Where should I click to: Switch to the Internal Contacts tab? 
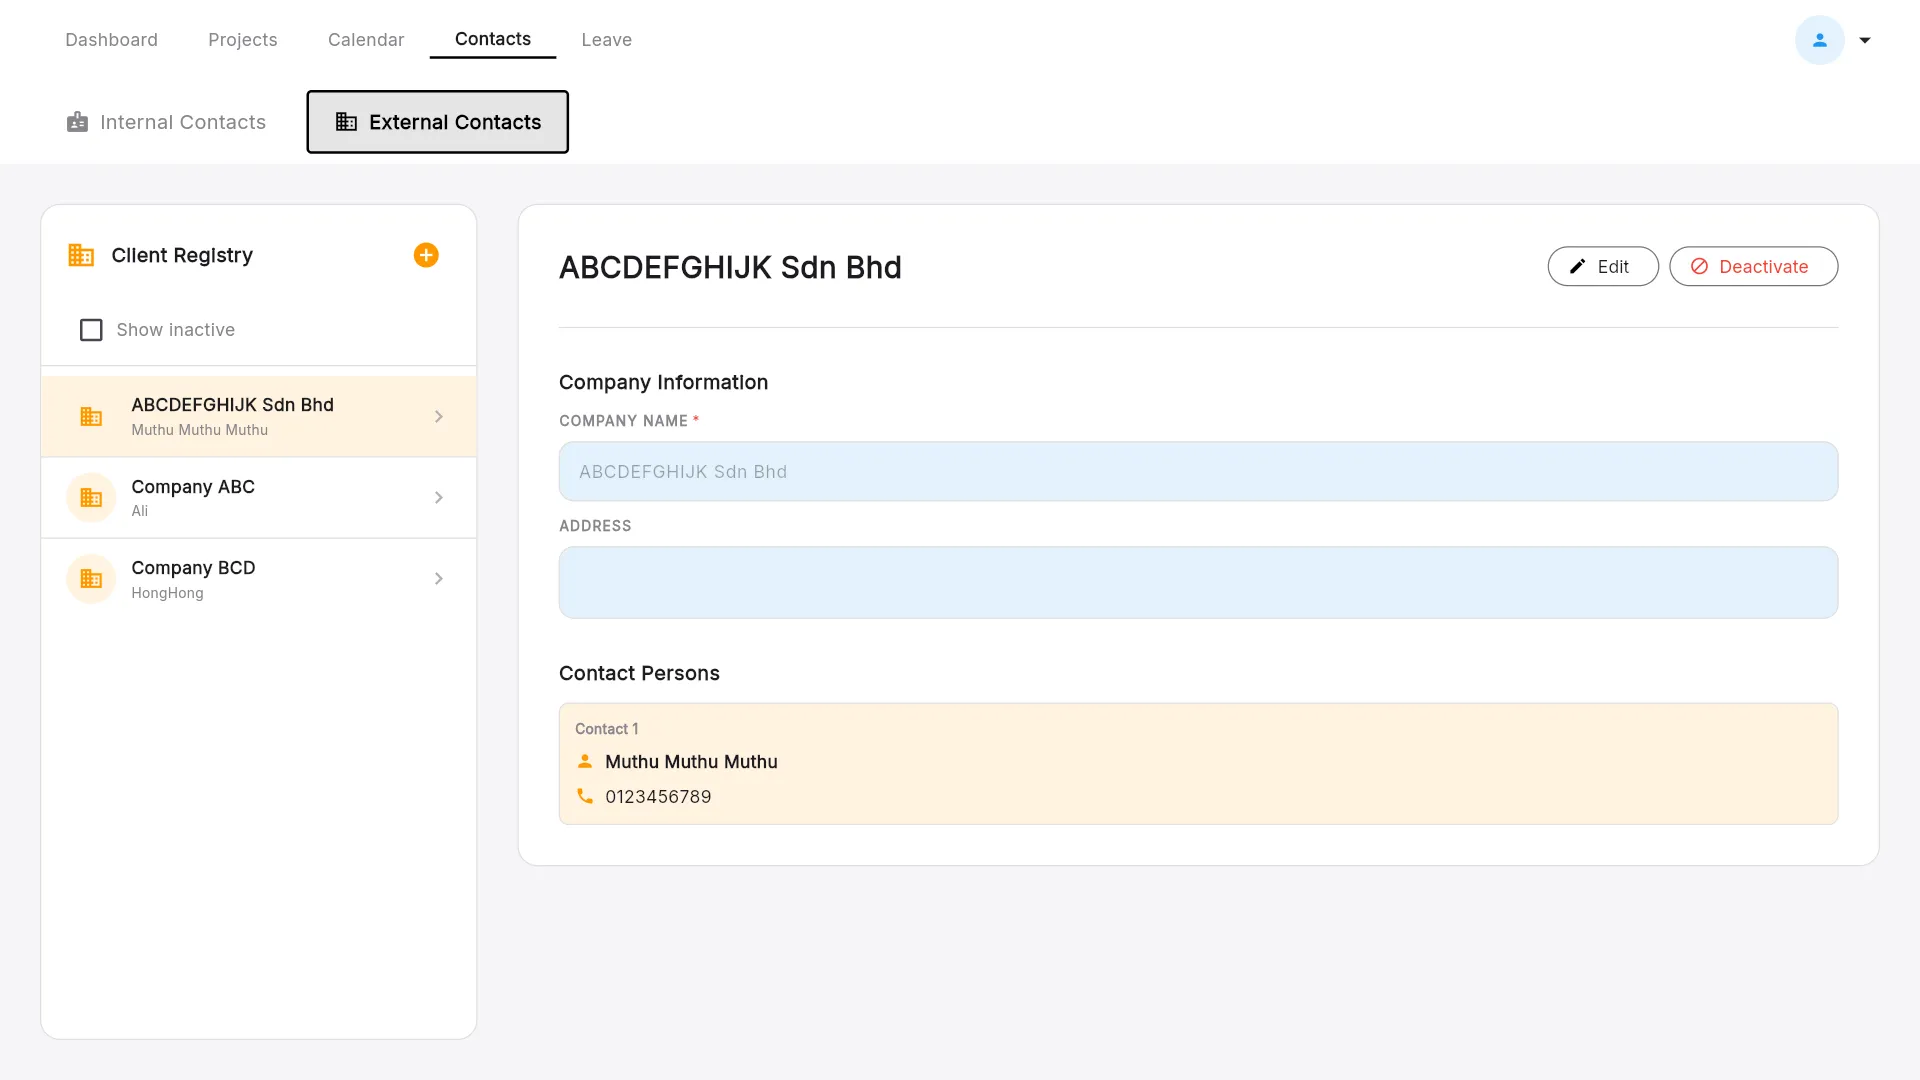[167, 122]
